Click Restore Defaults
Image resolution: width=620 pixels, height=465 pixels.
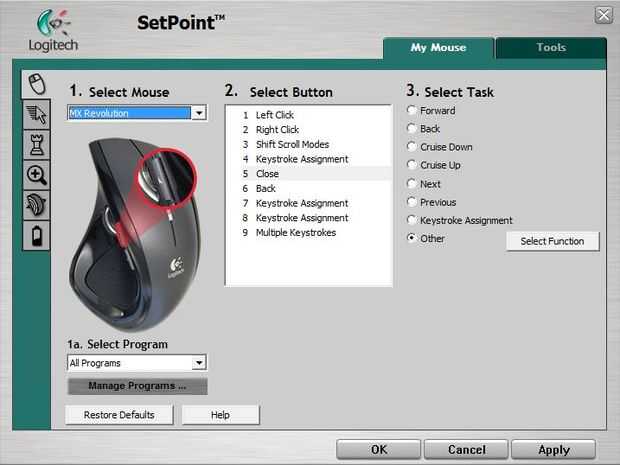point(119,415)
